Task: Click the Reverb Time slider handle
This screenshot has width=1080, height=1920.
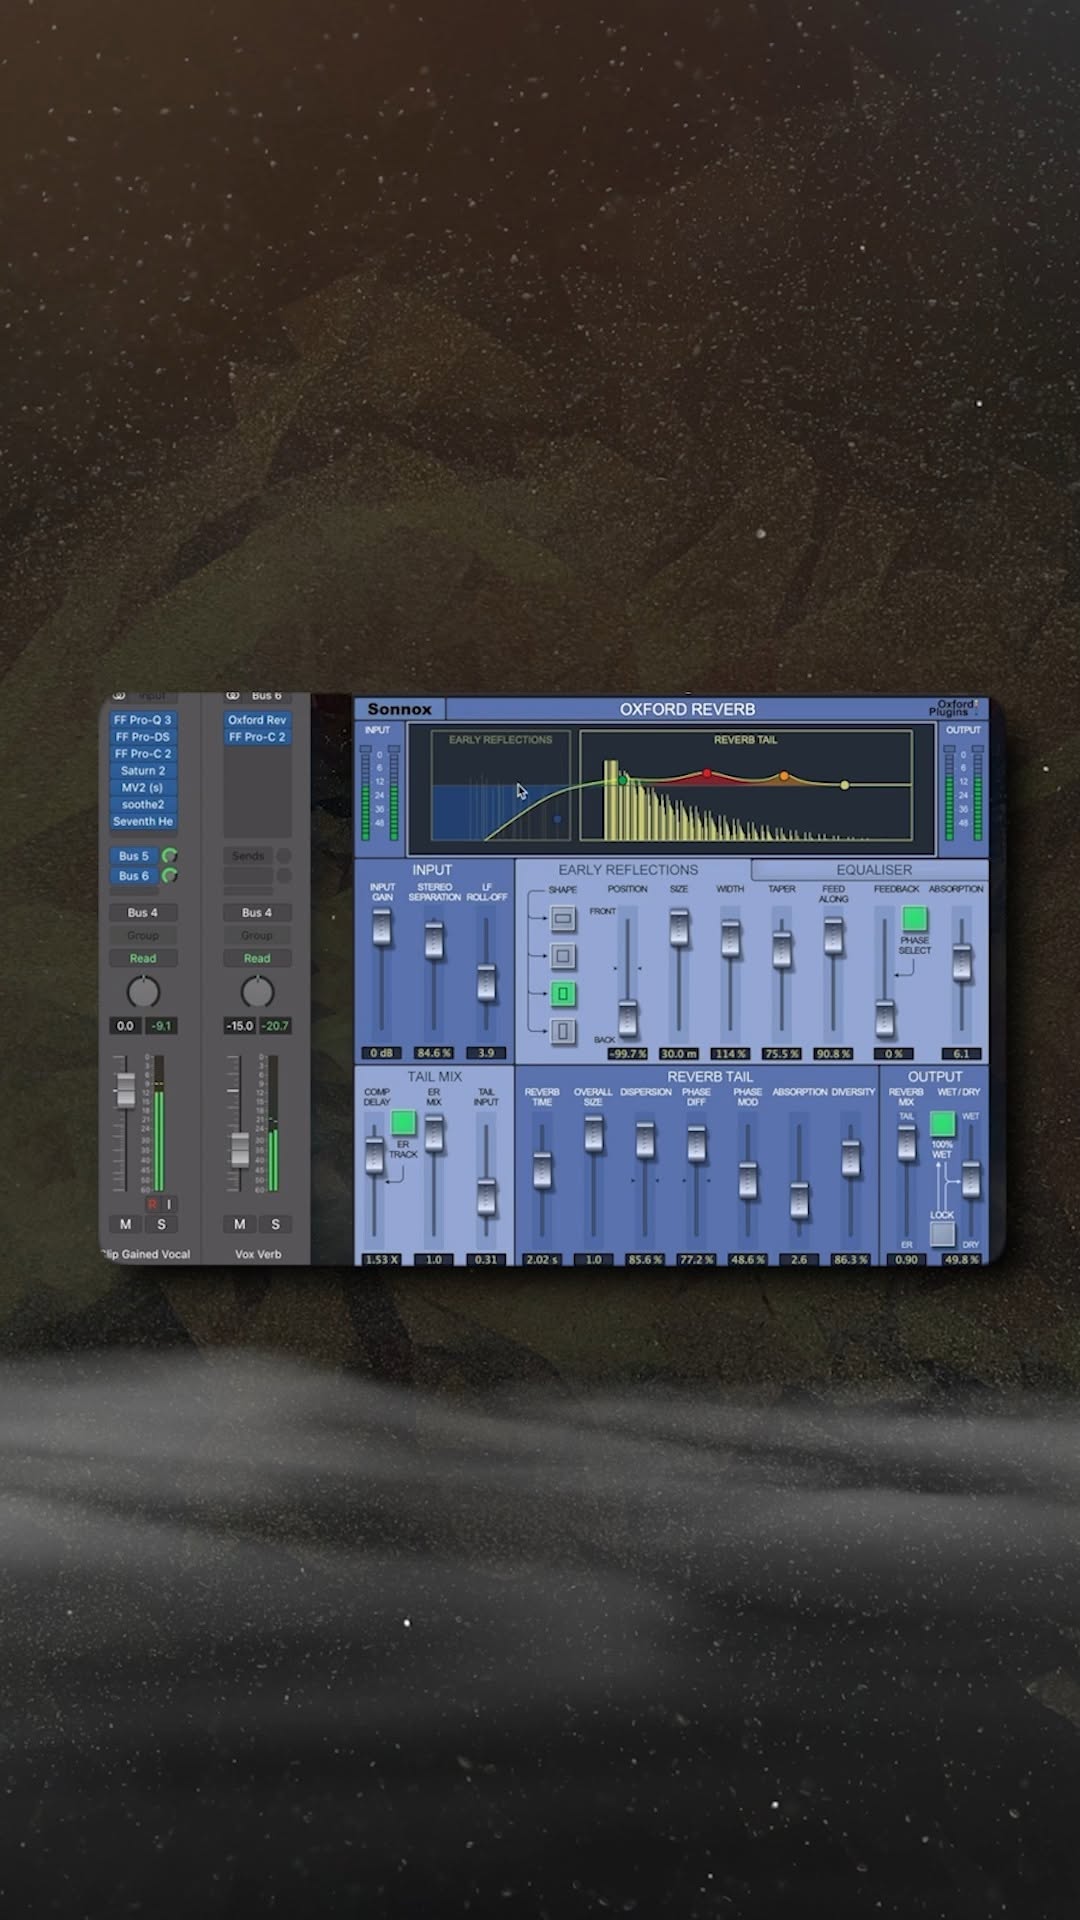Action: (x=542, y=1170)
